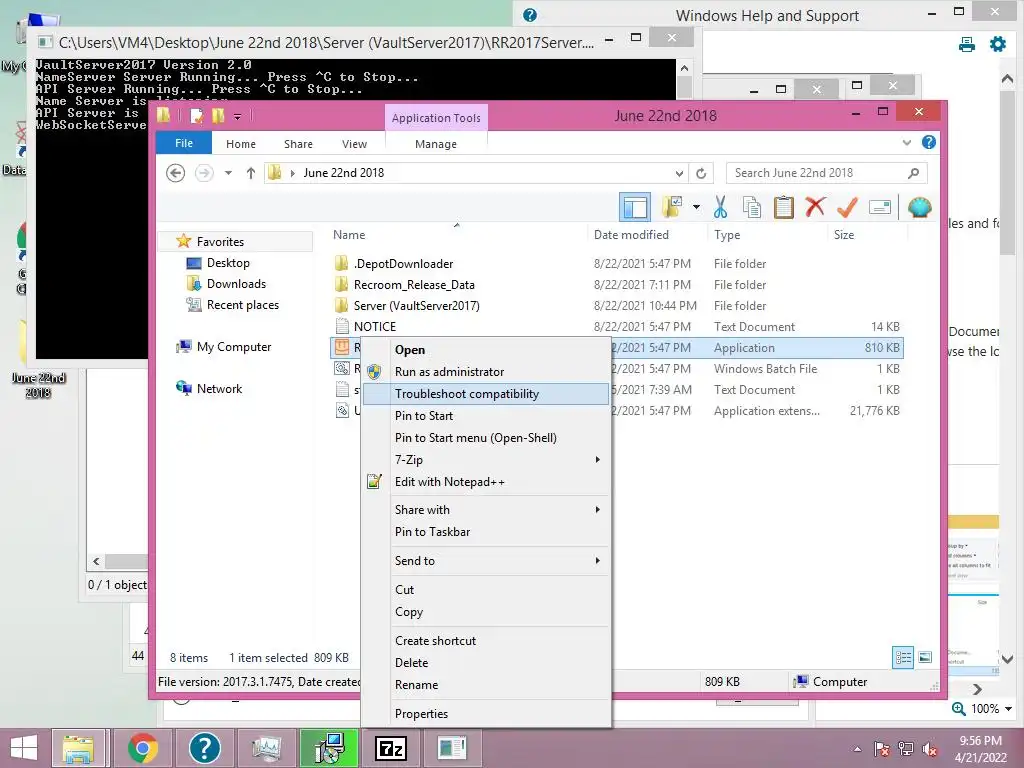Viewport: 1024px width, 768px height.
Task: Click the Help window print icon
Action: pyautogui.click(x=967, y=44)
